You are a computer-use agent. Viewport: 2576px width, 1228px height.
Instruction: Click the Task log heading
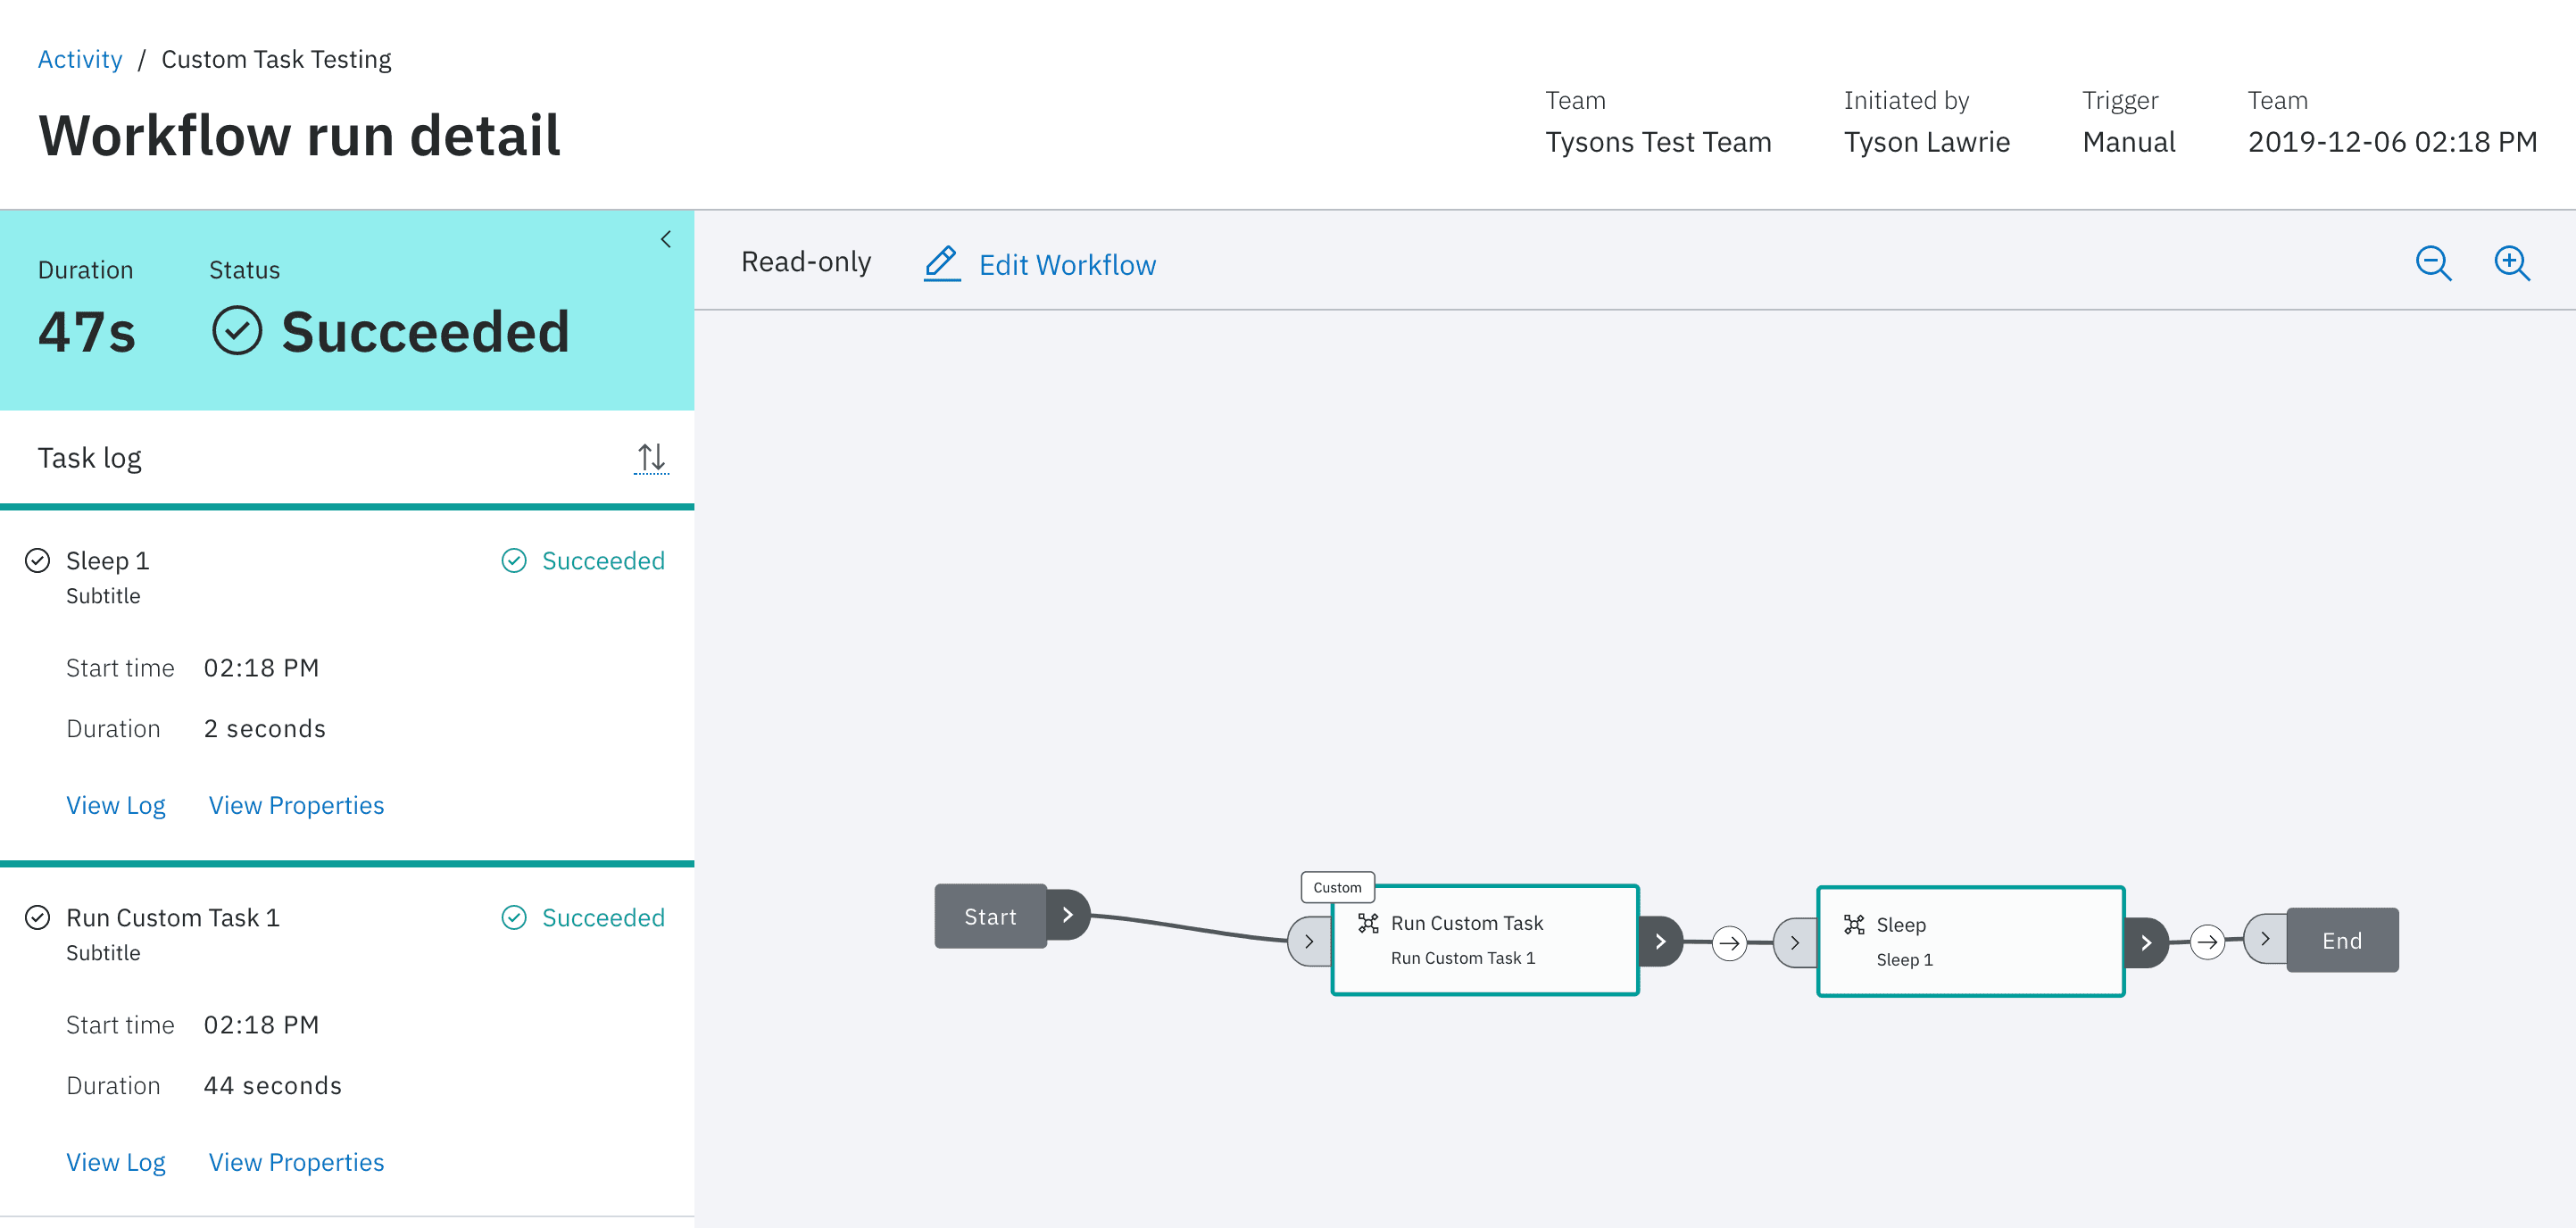pos(90,458)
